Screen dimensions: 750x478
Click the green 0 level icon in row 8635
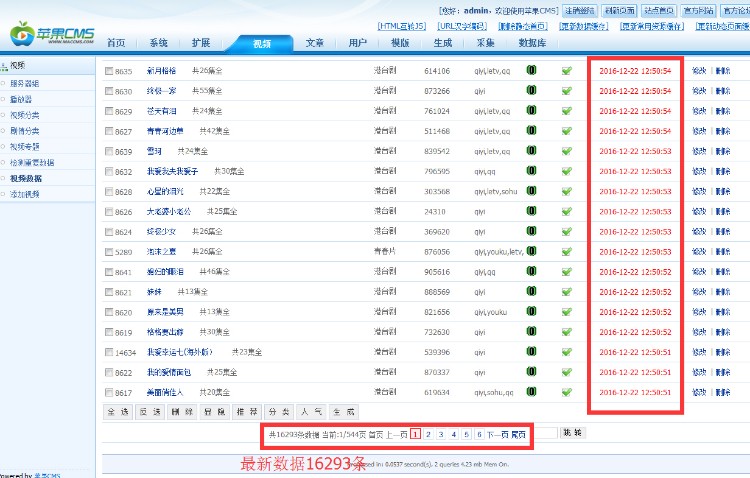point(531,70)
